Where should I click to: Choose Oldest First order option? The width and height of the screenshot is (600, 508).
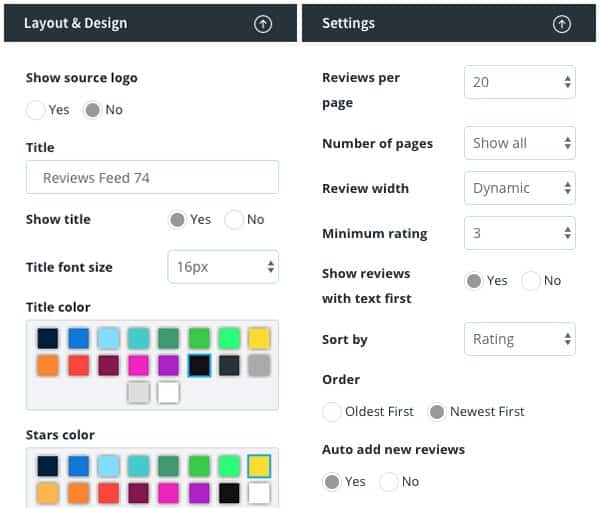(x=332, y=412)
